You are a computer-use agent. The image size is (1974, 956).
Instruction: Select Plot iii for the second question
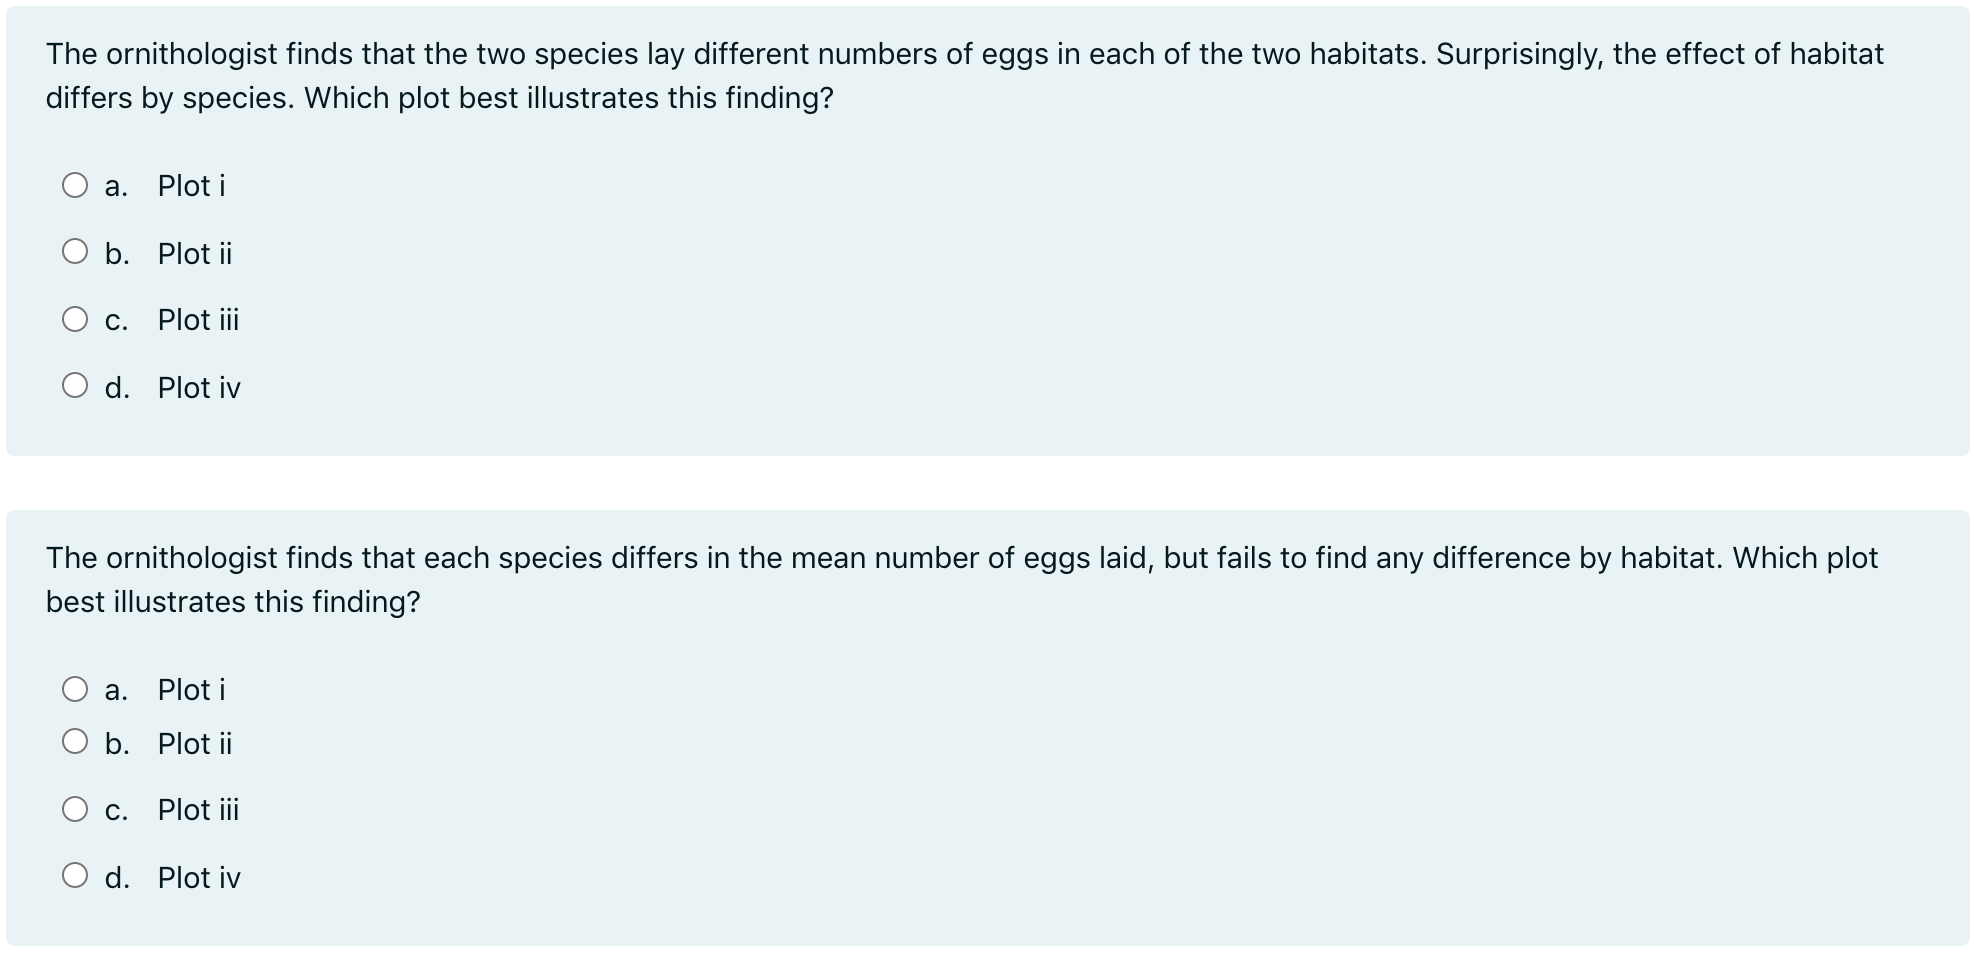(x=76, y=809)
